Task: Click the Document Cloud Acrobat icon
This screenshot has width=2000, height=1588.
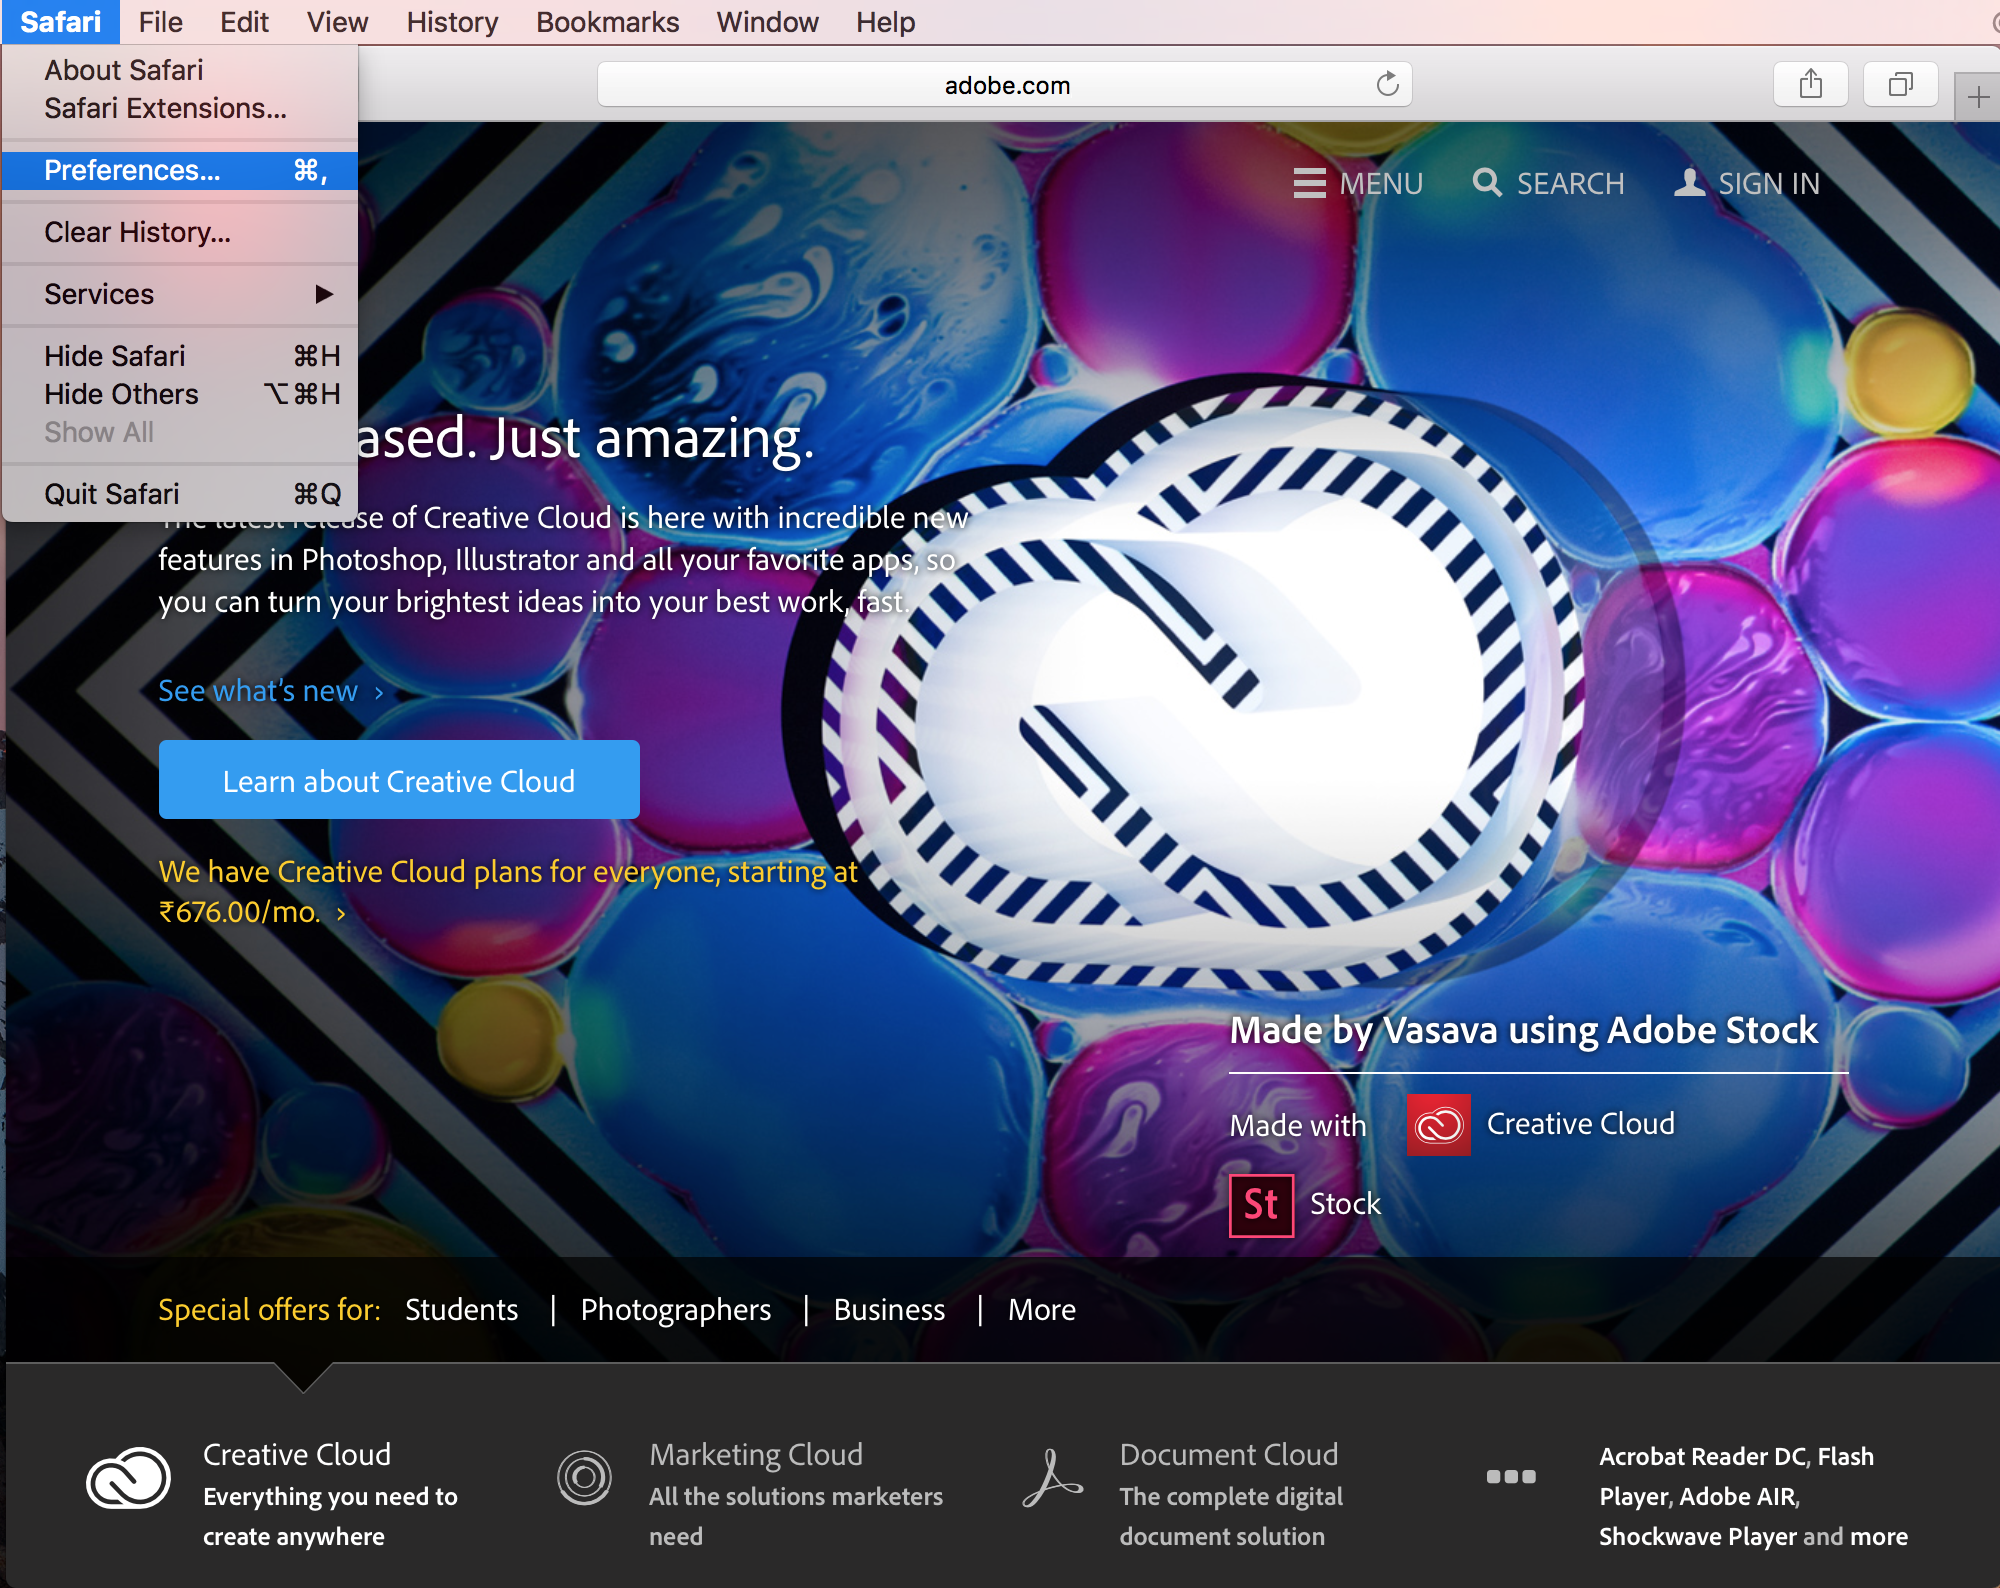Action: coord(1052,1478)
